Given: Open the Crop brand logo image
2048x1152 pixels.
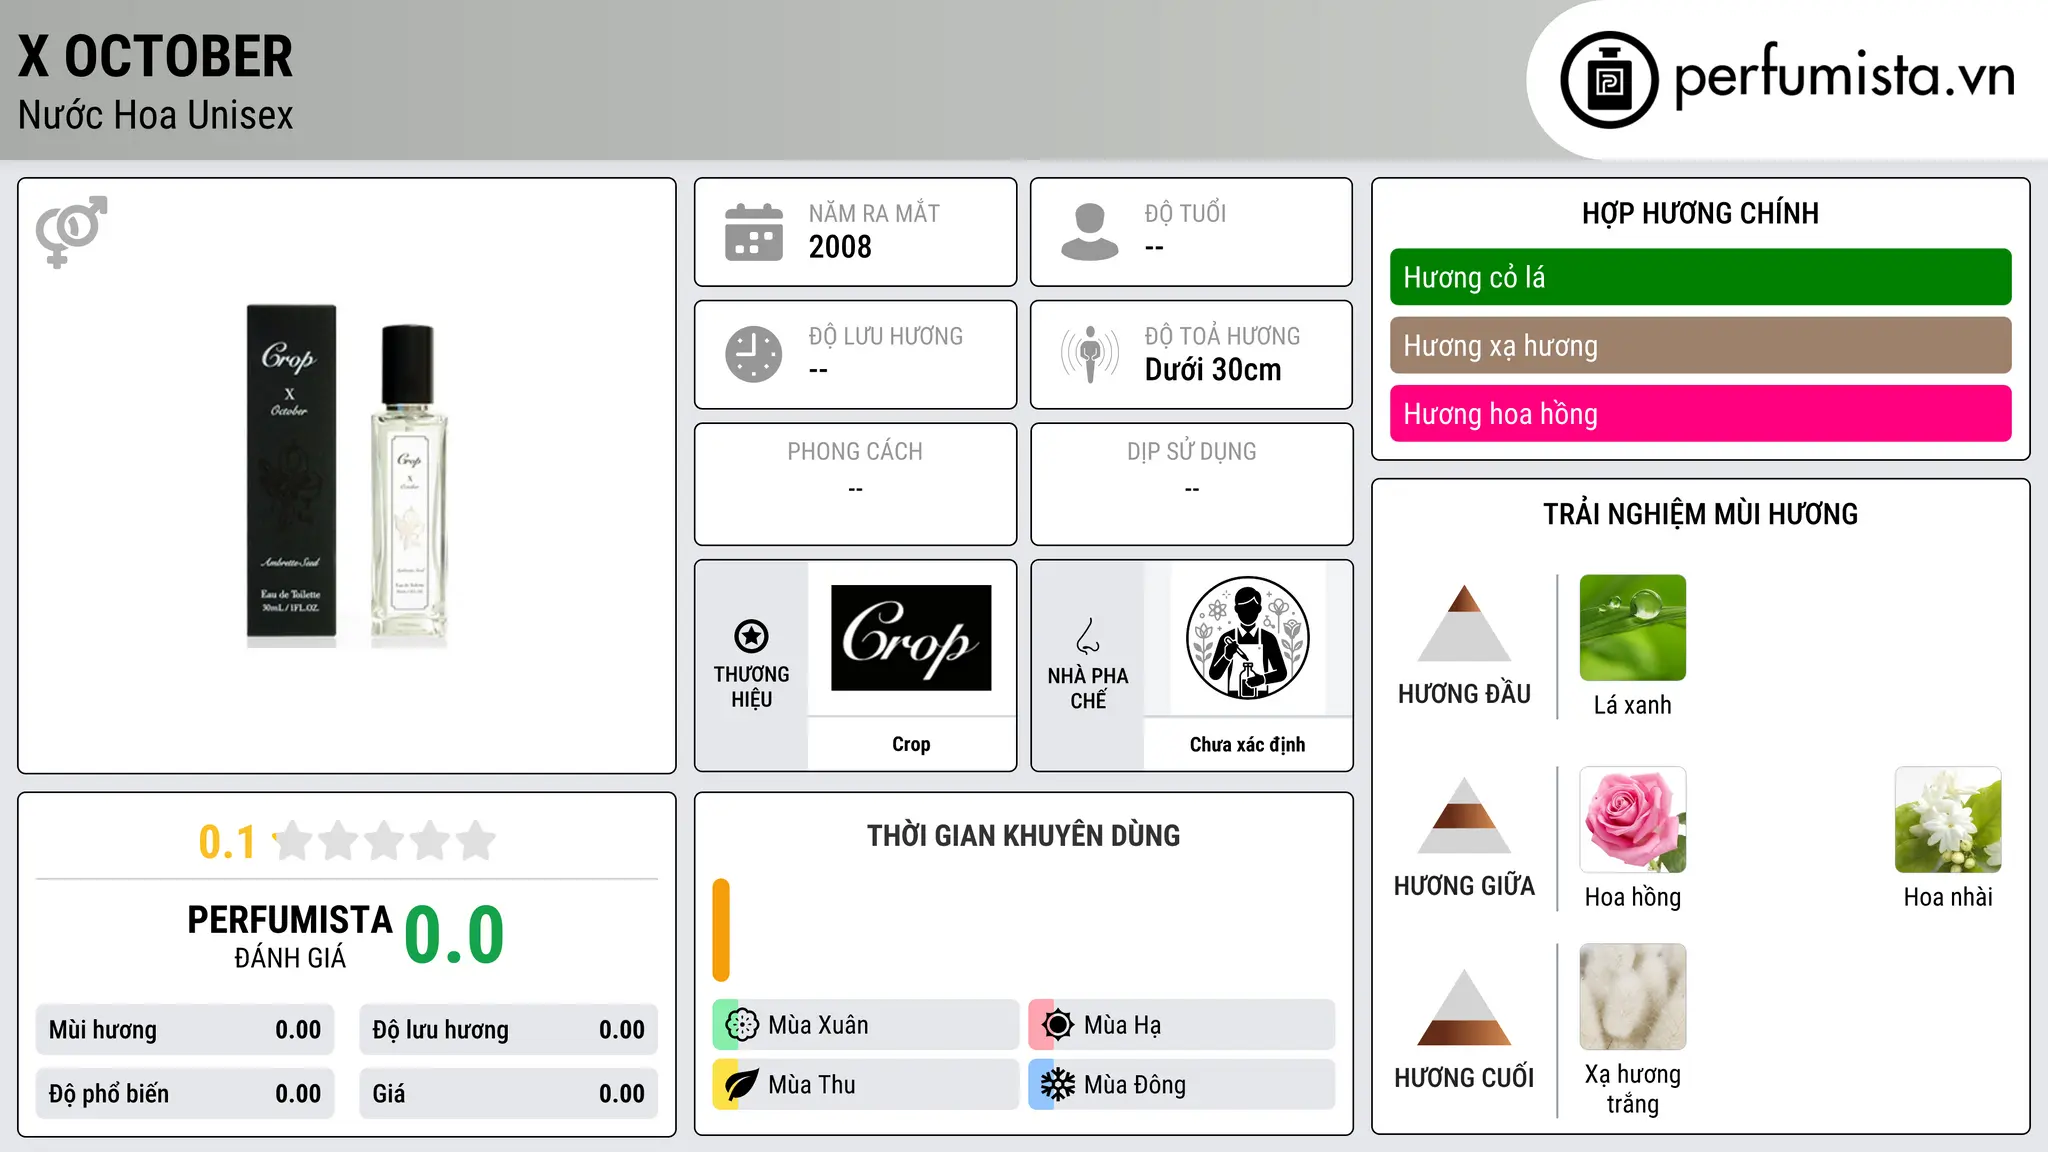Looking at the screenshot, I should pos(911,638).
